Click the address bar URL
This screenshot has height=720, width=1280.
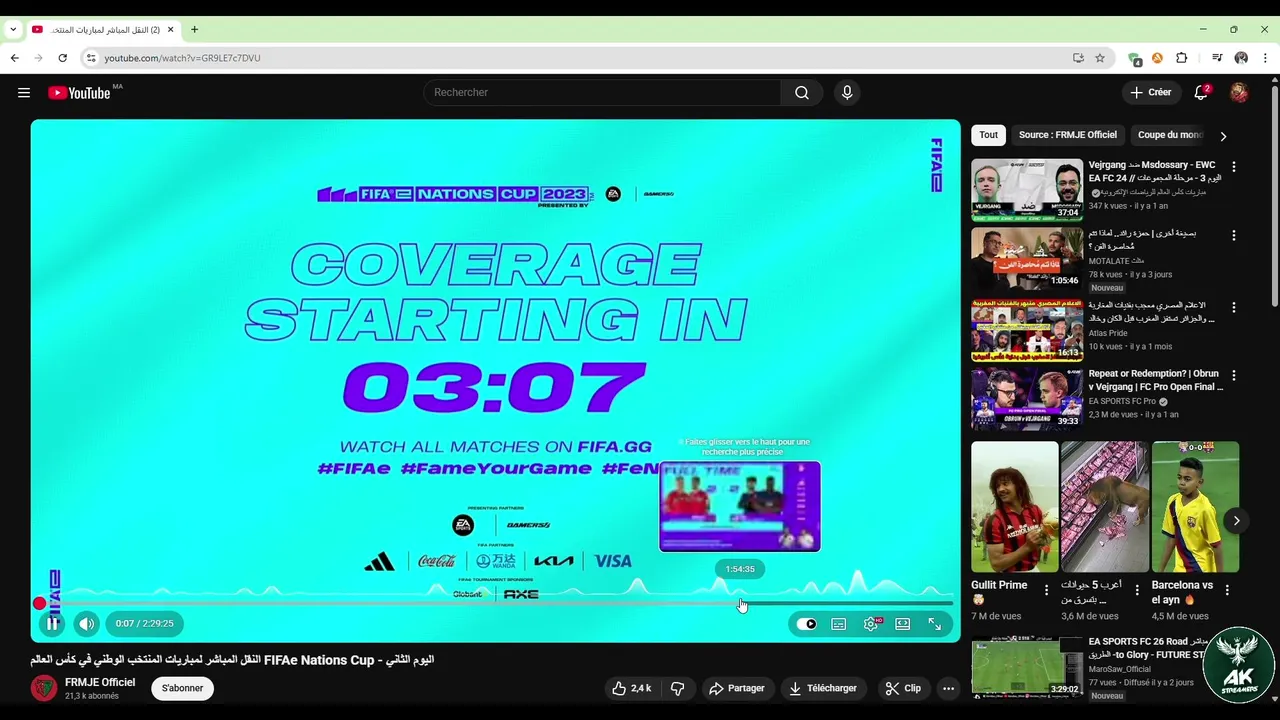pyautogui.click(x=182, y=58)
